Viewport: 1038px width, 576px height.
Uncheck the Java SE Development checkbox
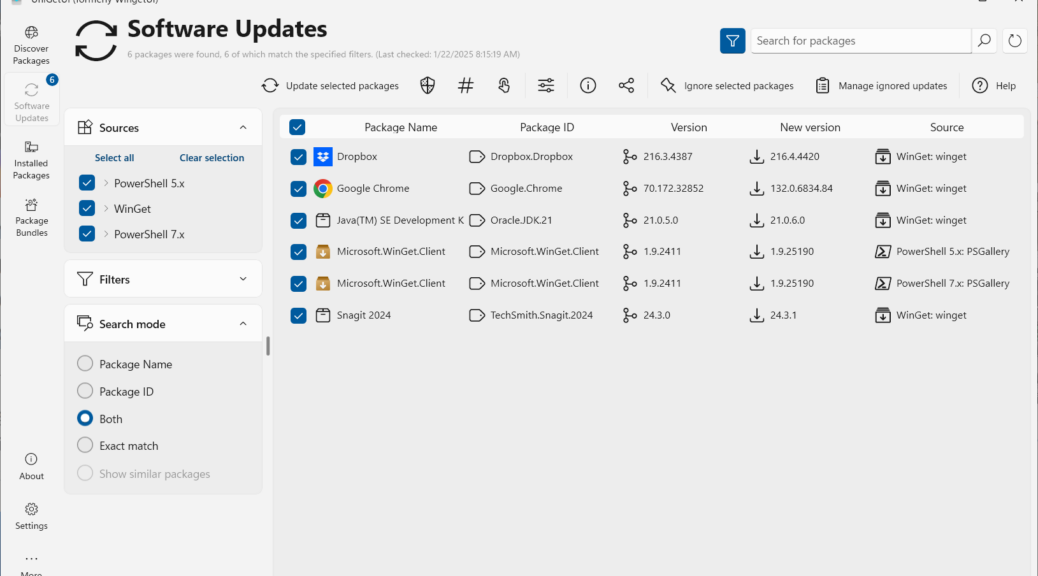pyautogui.click(x=299, y=220)
